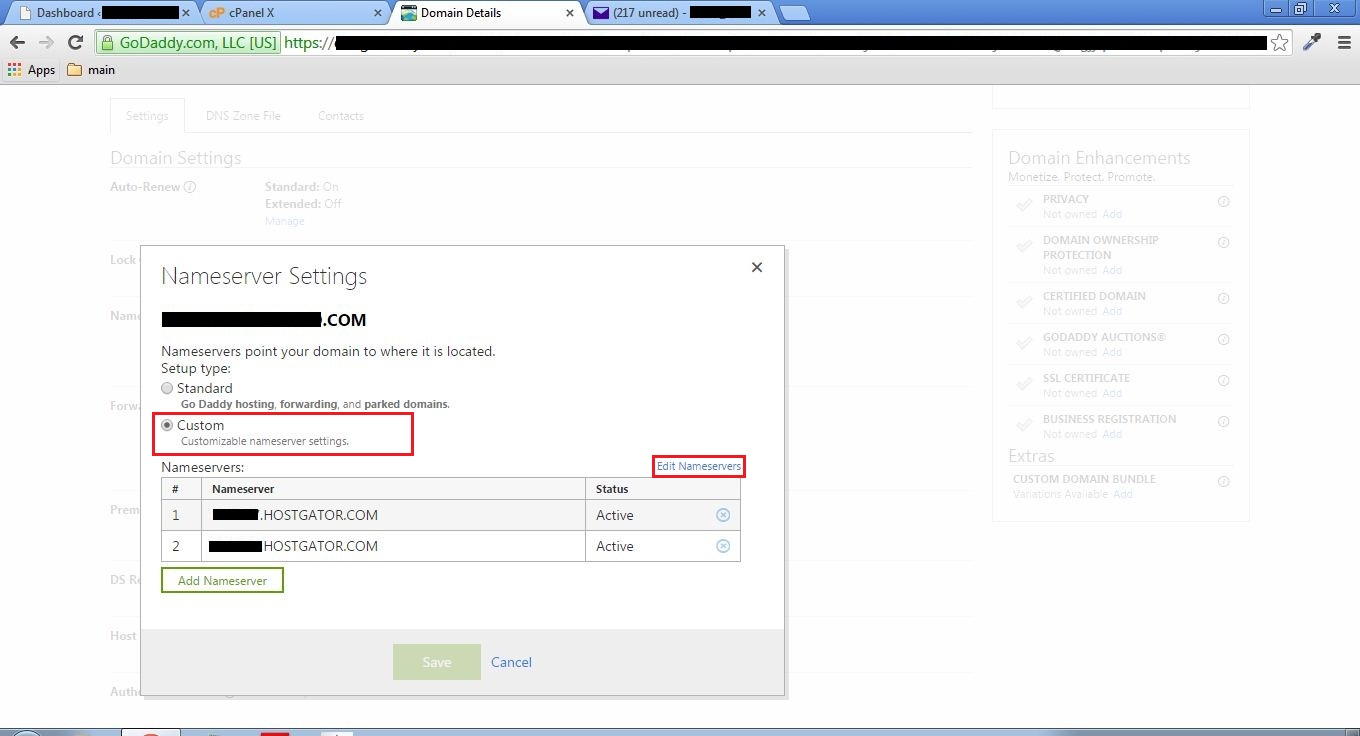Click the BUSINESS REGISTRATION info icon
The height and width of the screenshot is (736, 1360).
1223,421
